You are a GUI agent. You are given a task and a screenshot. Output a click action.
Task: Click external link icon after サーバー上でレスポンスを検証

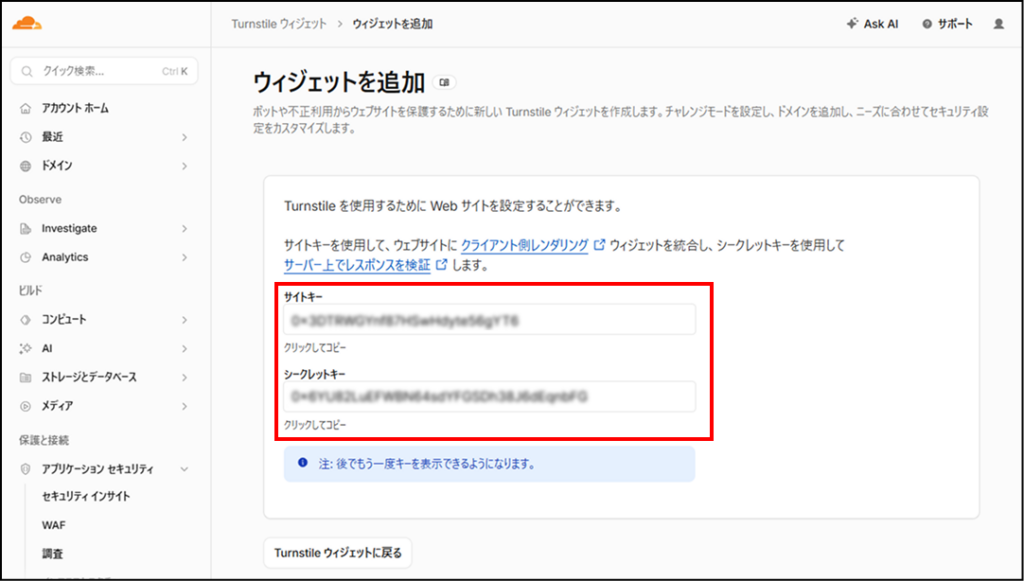441,265
